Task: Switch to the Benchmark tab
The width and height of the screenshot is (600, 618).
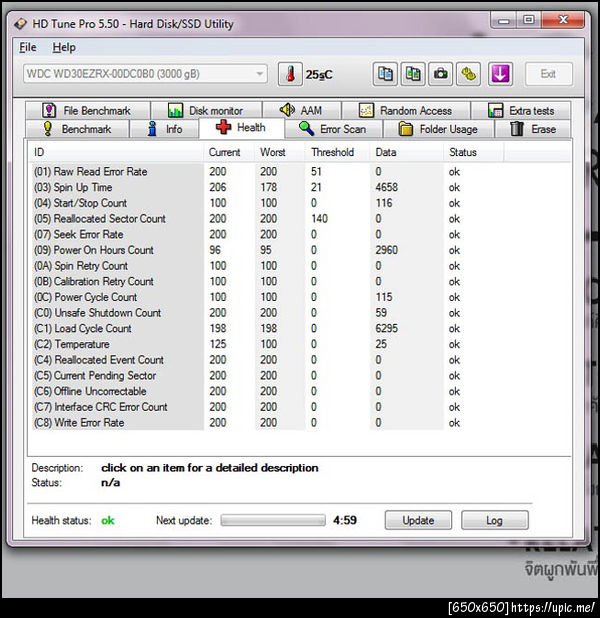Action: point(77,129)
